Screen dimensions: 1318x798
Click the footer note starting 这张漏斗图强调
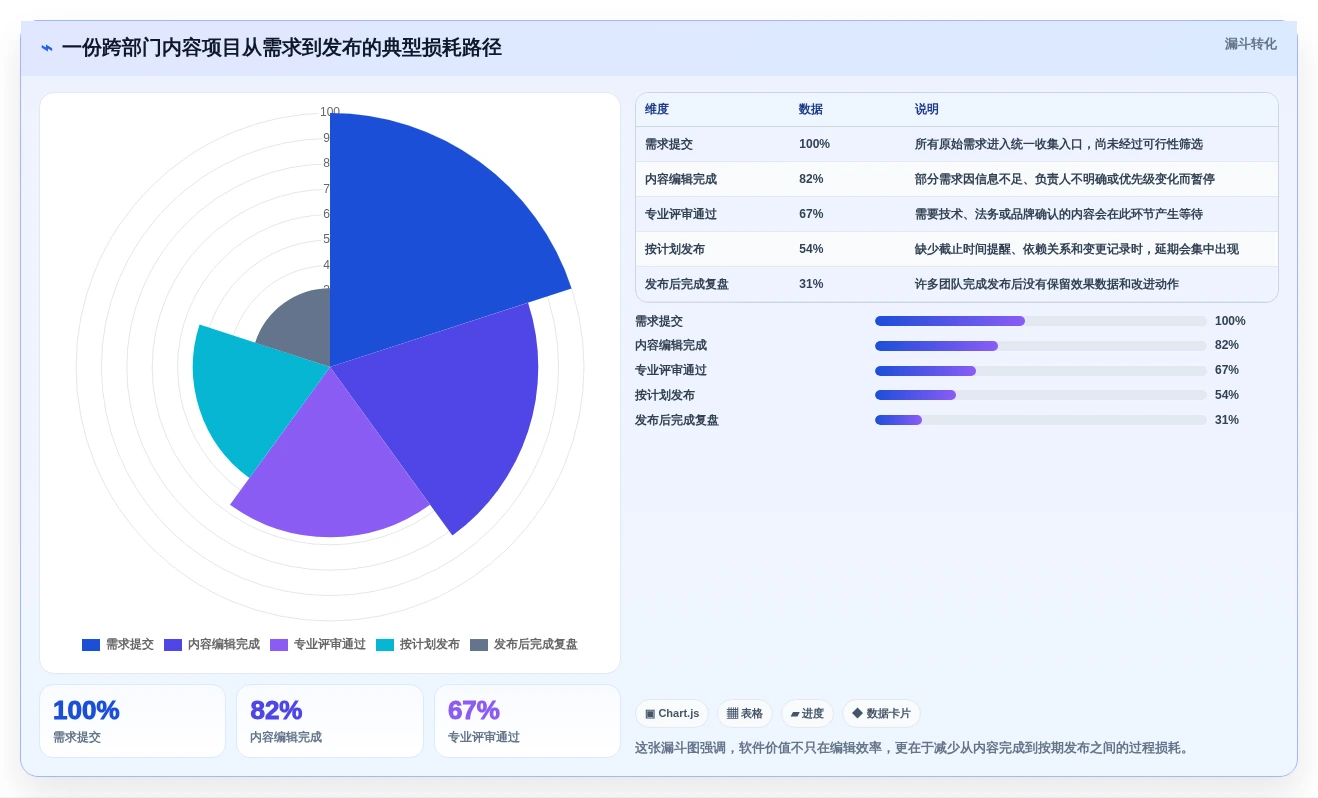914,748
